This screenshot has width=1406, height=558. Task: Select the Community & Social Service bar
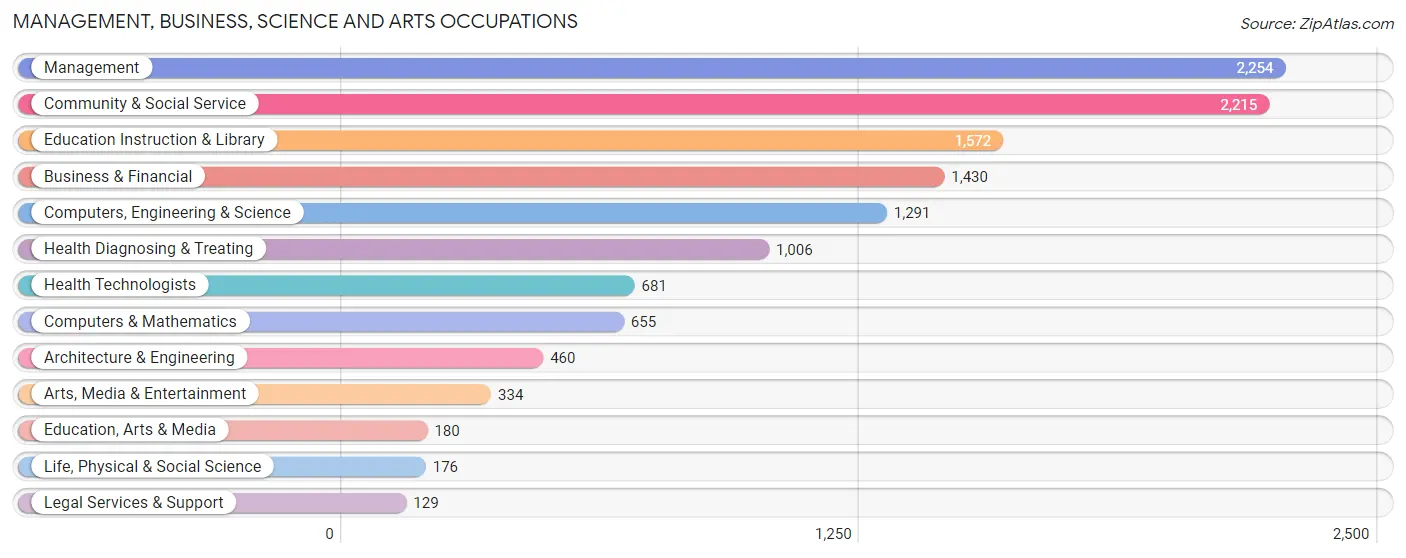(x=644, y=104)
